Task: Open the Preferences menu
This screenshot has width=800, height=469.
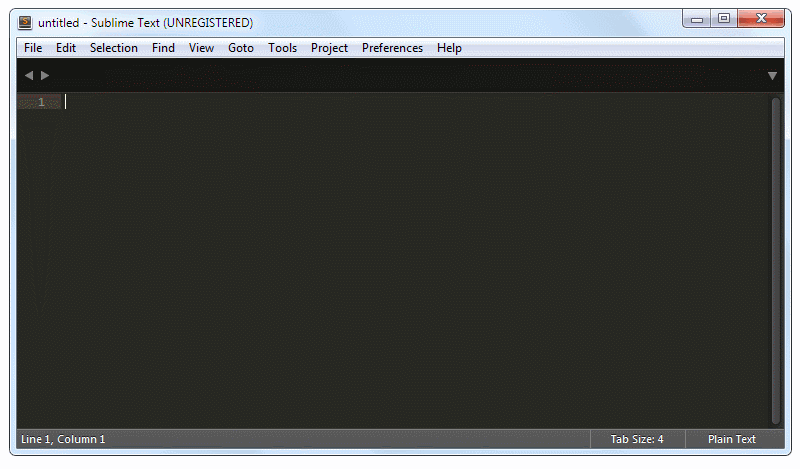Action: [x=392, y=48]
